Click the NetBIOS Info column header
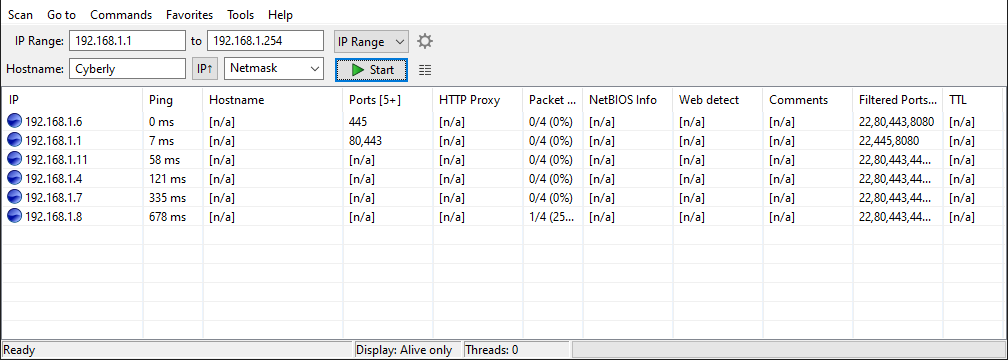1008x360 pixels. [x=628, y=100]
